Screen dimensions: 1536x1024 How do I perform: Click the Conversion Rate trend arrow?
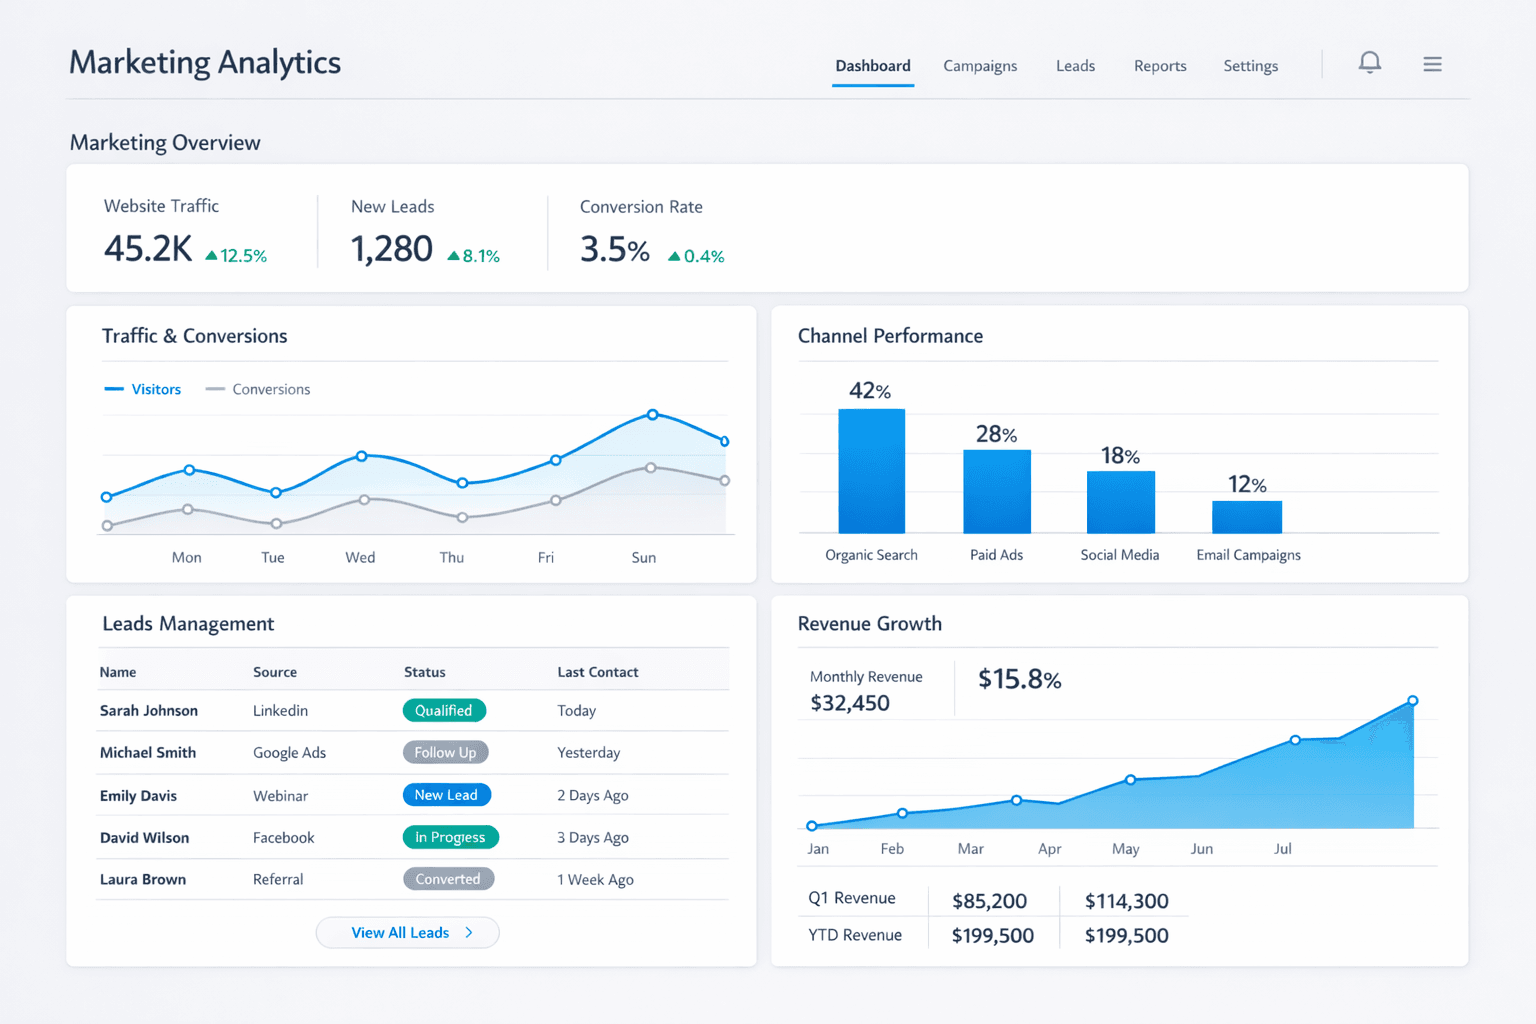click(x=674, y=257)
